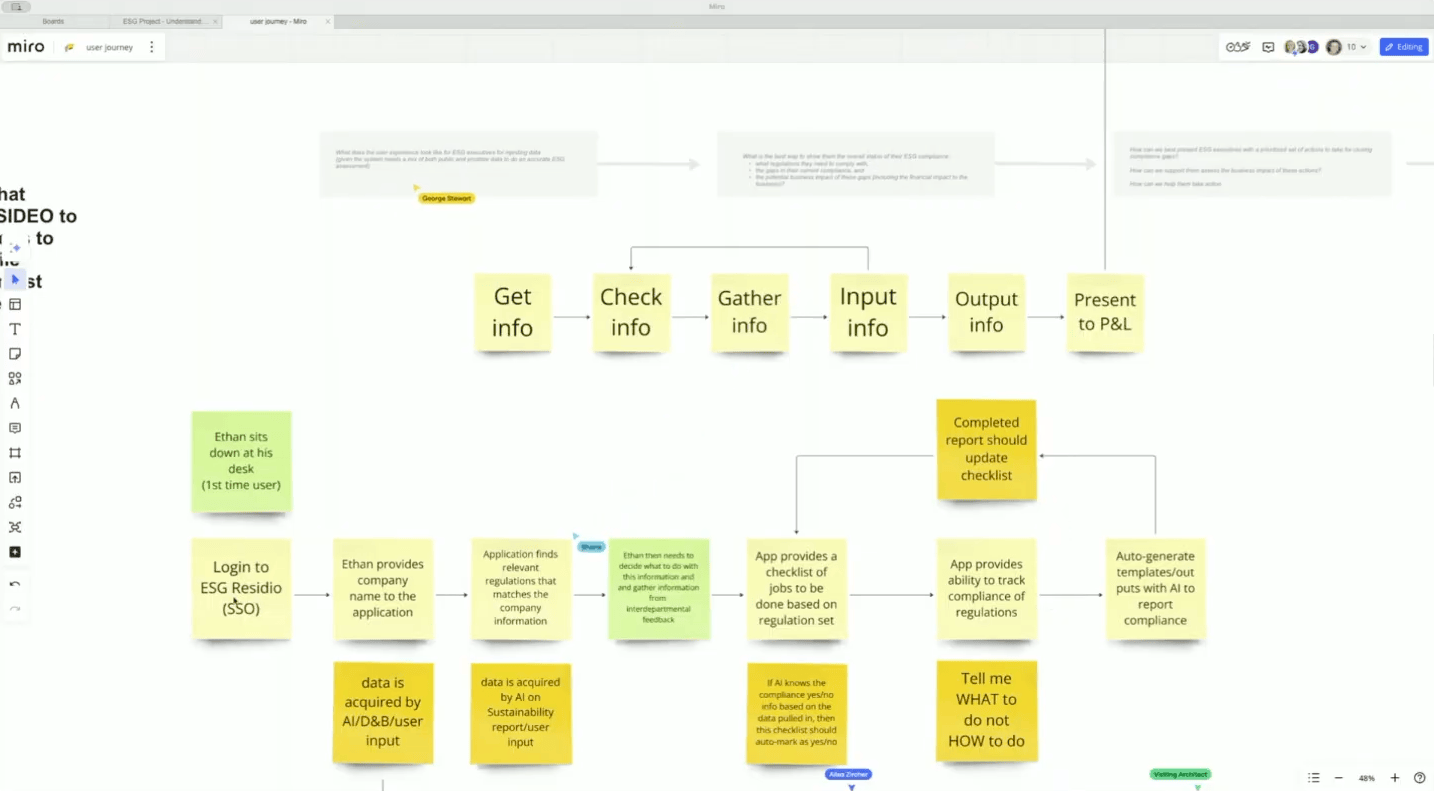Screen dimensions: 1434x791
Task: Open the Miro AI sparkle tool
Action: [15, 248]
